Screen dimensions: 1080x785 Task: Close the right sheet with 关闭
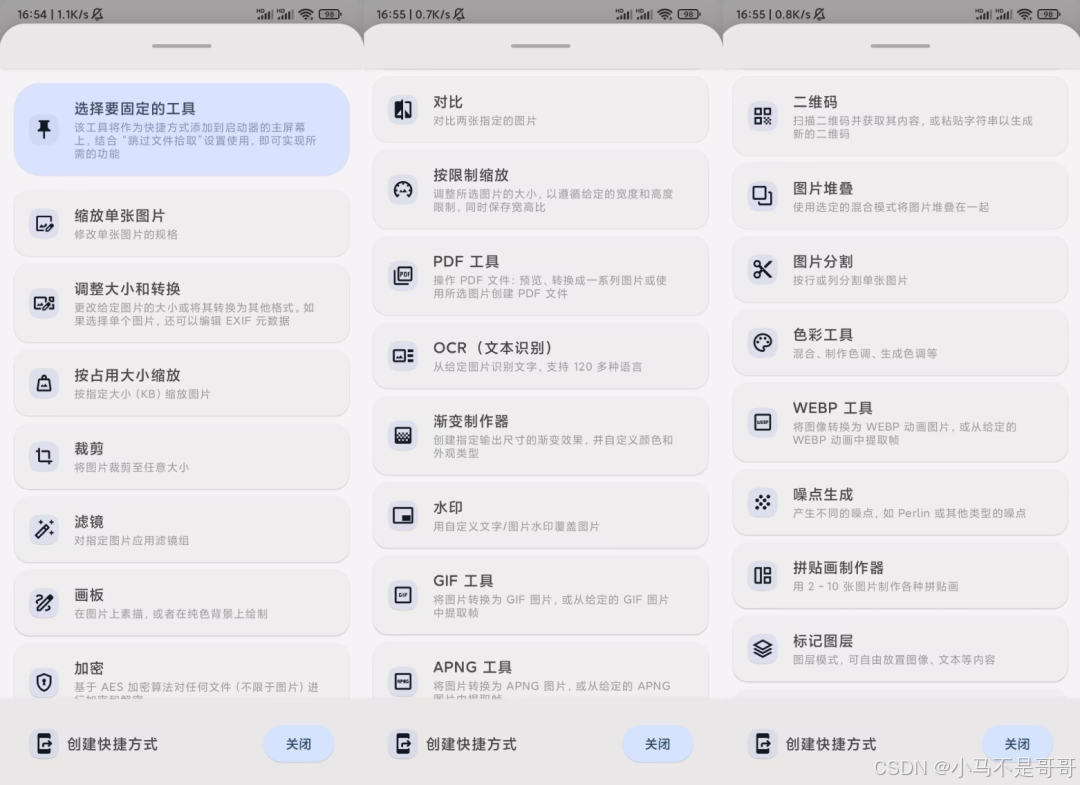click(x=1017, y=744)
